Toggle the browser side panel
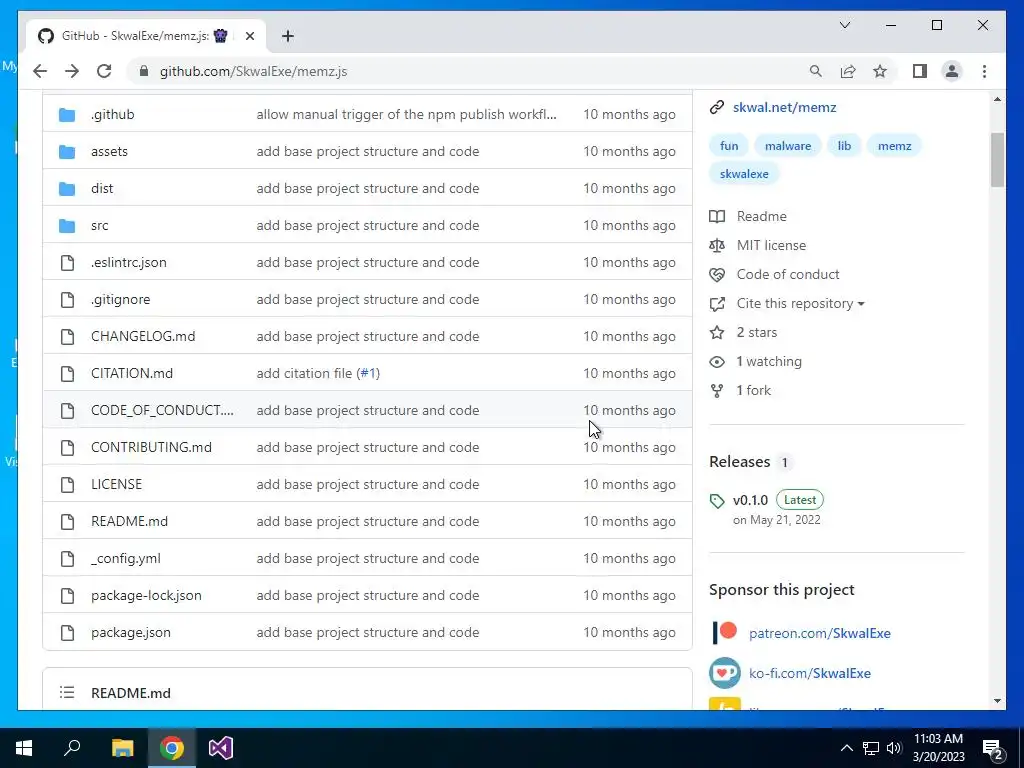The width and height of the screenshot is (1024, 768). coord(920,71)
